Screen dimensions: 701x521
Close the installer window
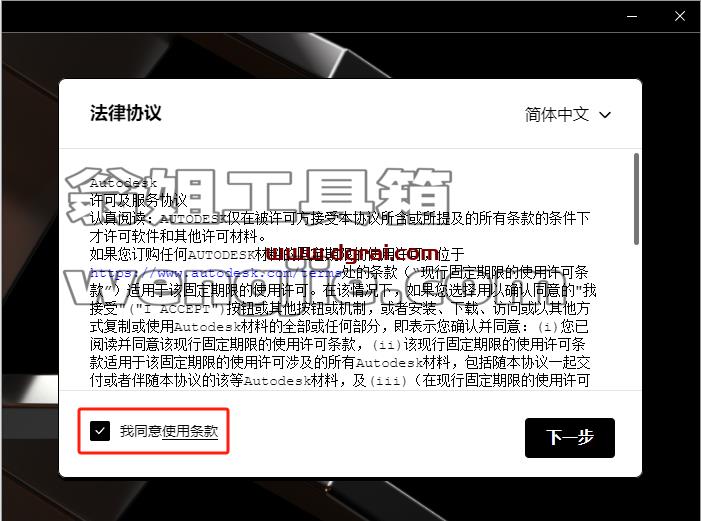(680, 17)
